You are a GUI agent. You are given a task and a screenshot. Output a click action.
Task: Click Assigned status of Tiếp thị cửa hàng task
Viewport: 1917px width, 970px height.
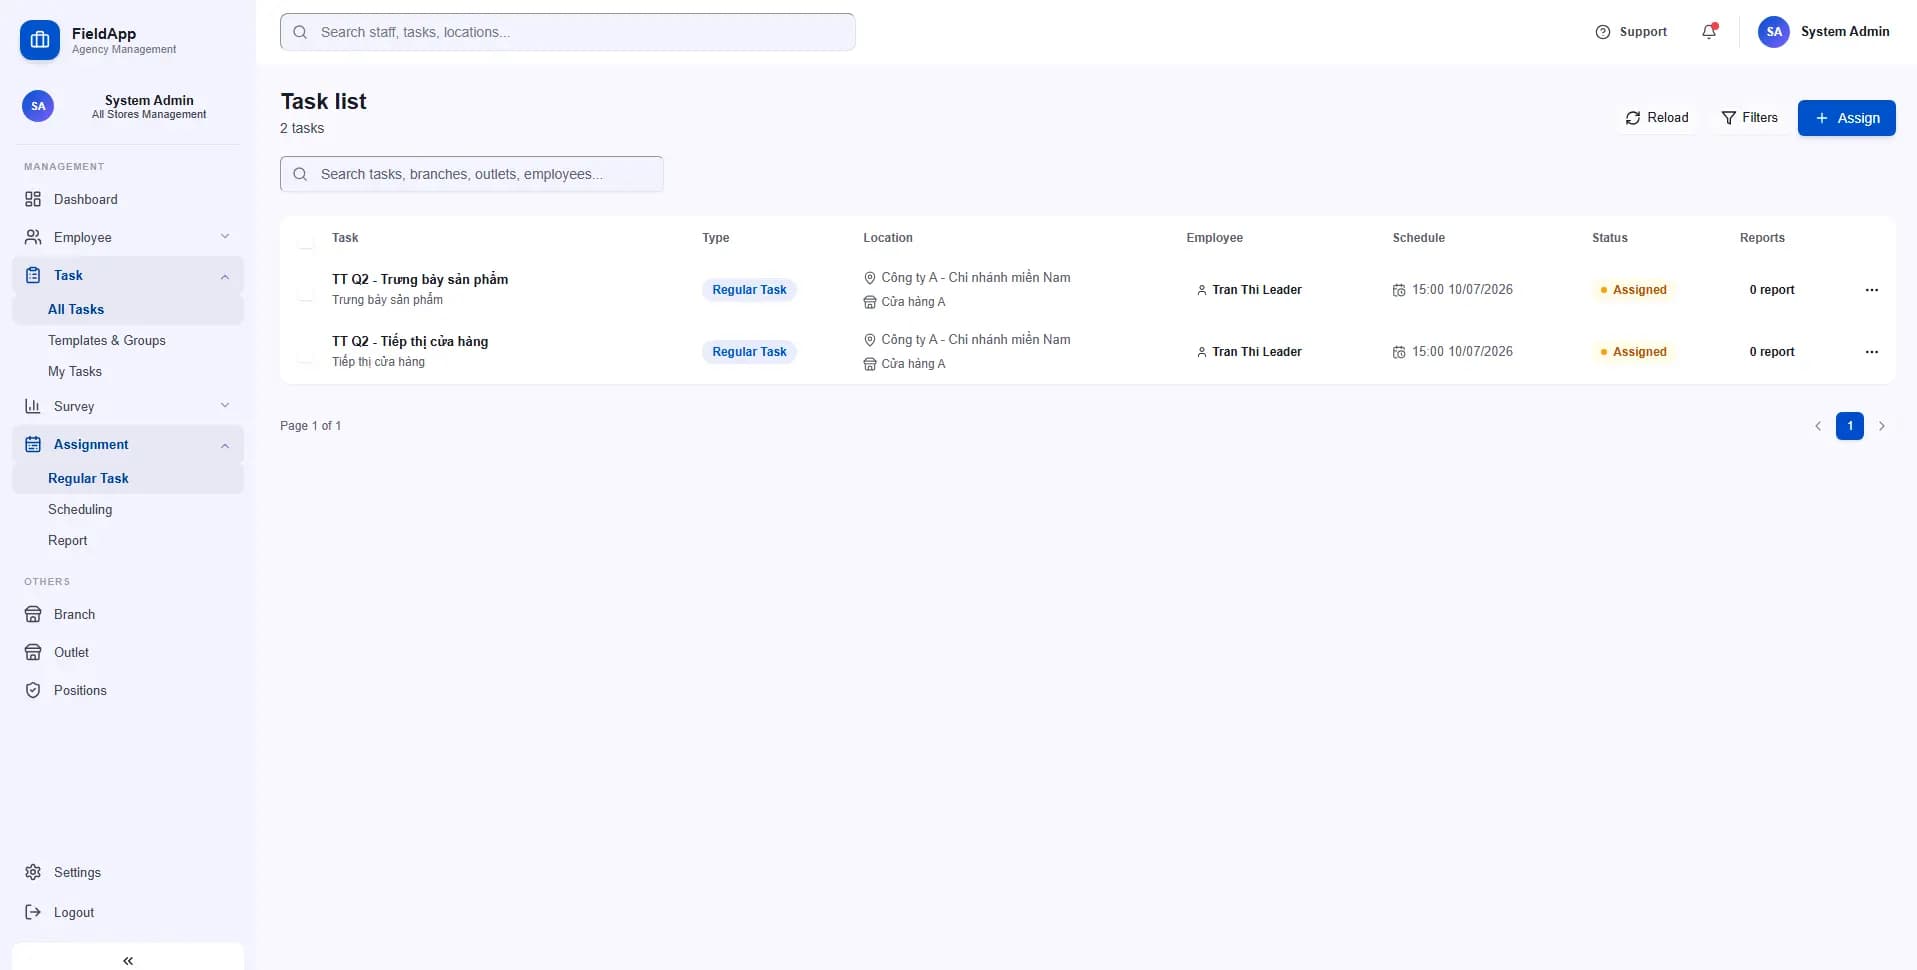(x=1633, y=352)
